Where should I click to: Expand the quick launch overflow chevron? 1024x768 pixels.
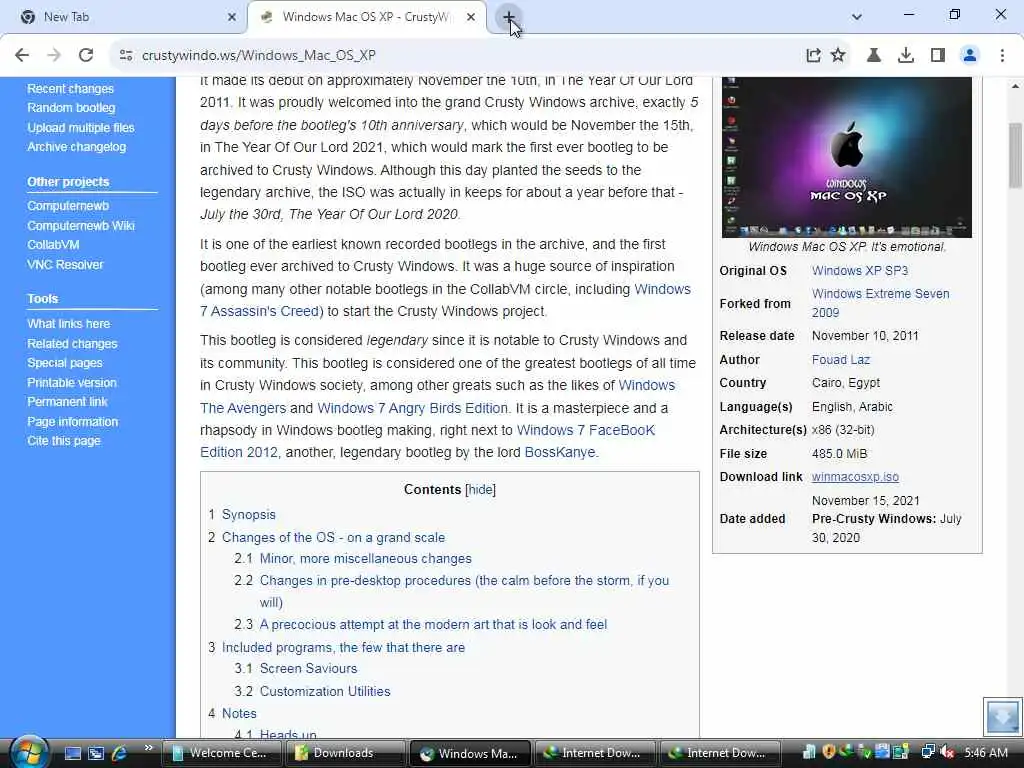click(149, 748)
